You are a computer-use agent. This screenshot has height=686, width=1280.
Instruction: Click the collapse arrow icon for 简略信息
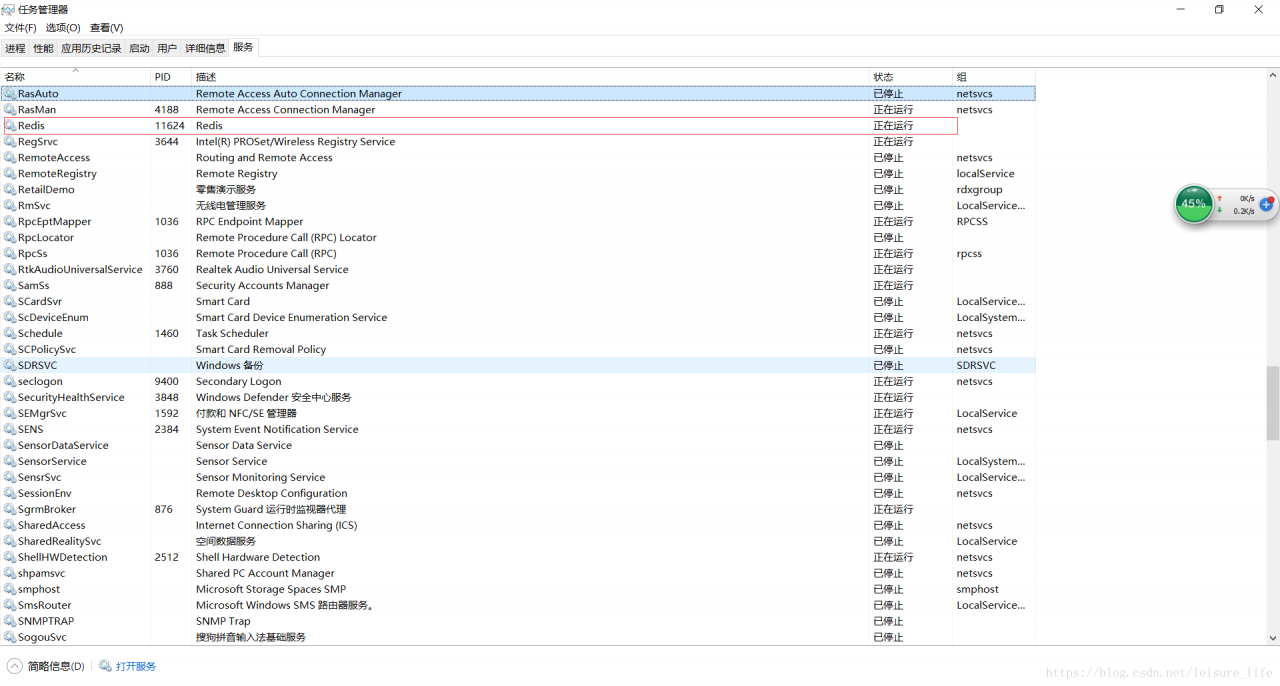(14, 666)
